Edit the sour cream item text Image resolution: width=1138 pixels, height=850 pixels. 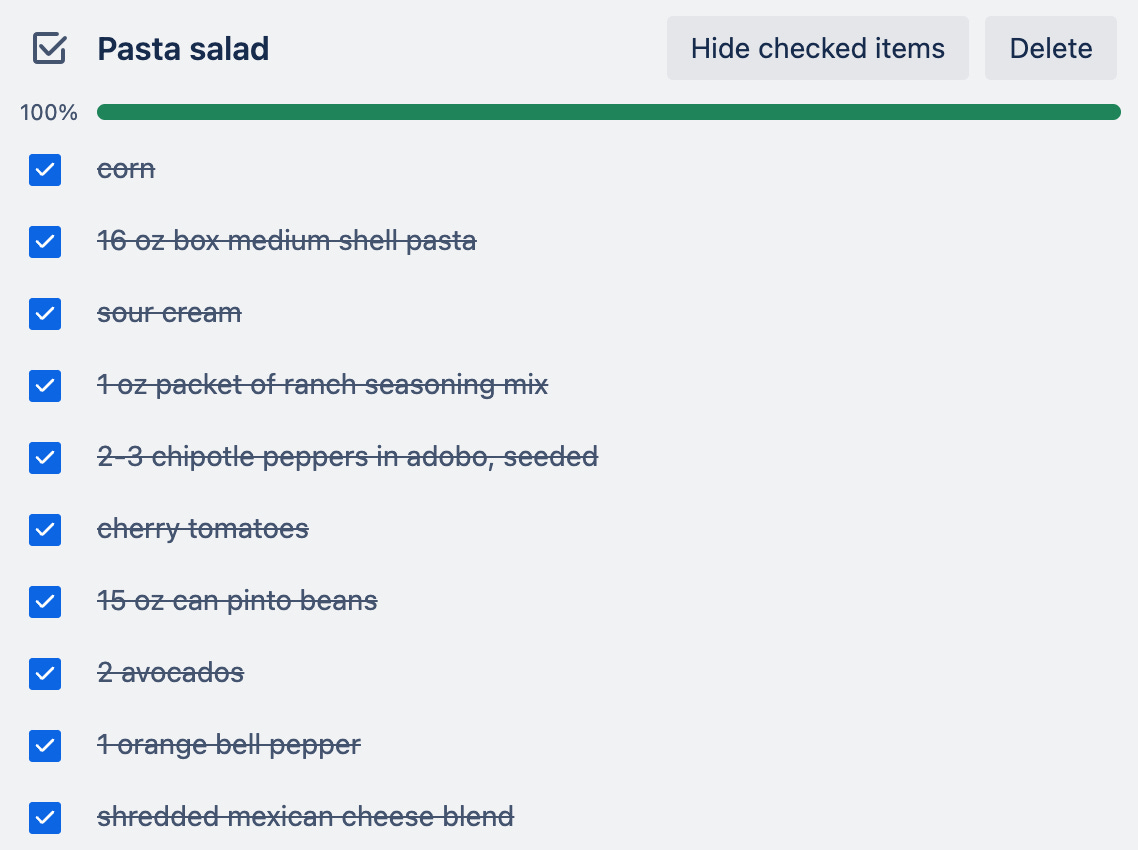coord(169,313)
